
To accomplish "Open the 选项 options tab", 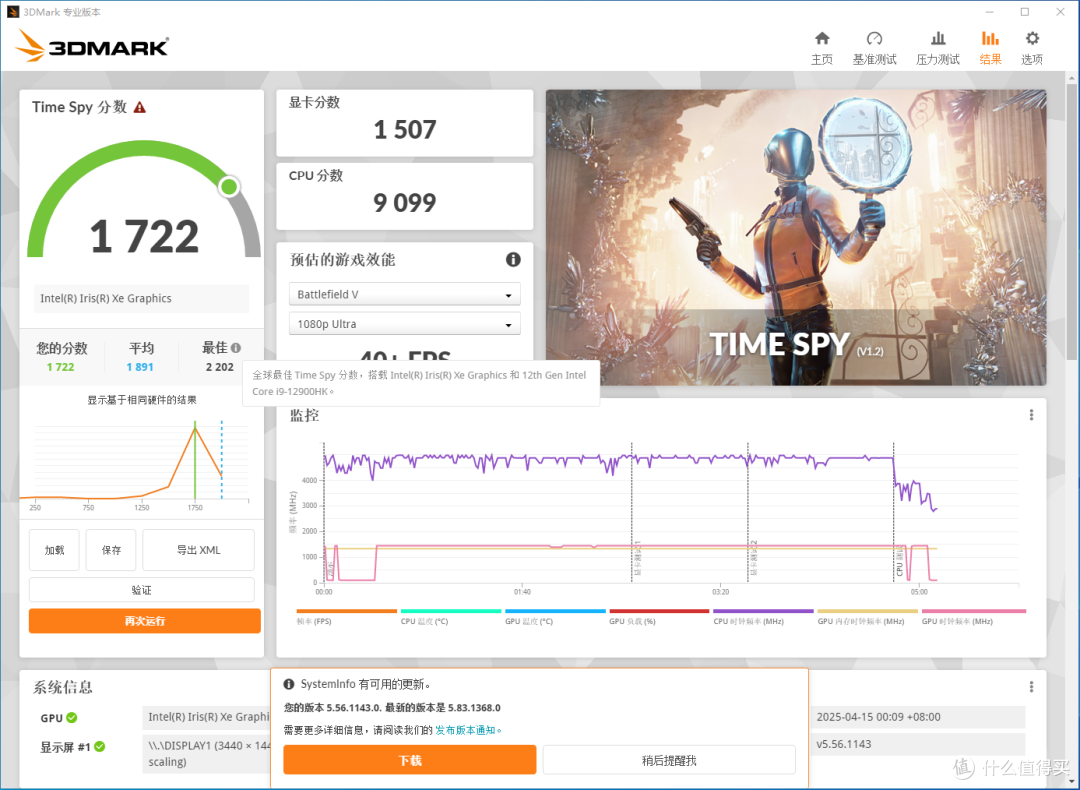I will click(1031, 48).
